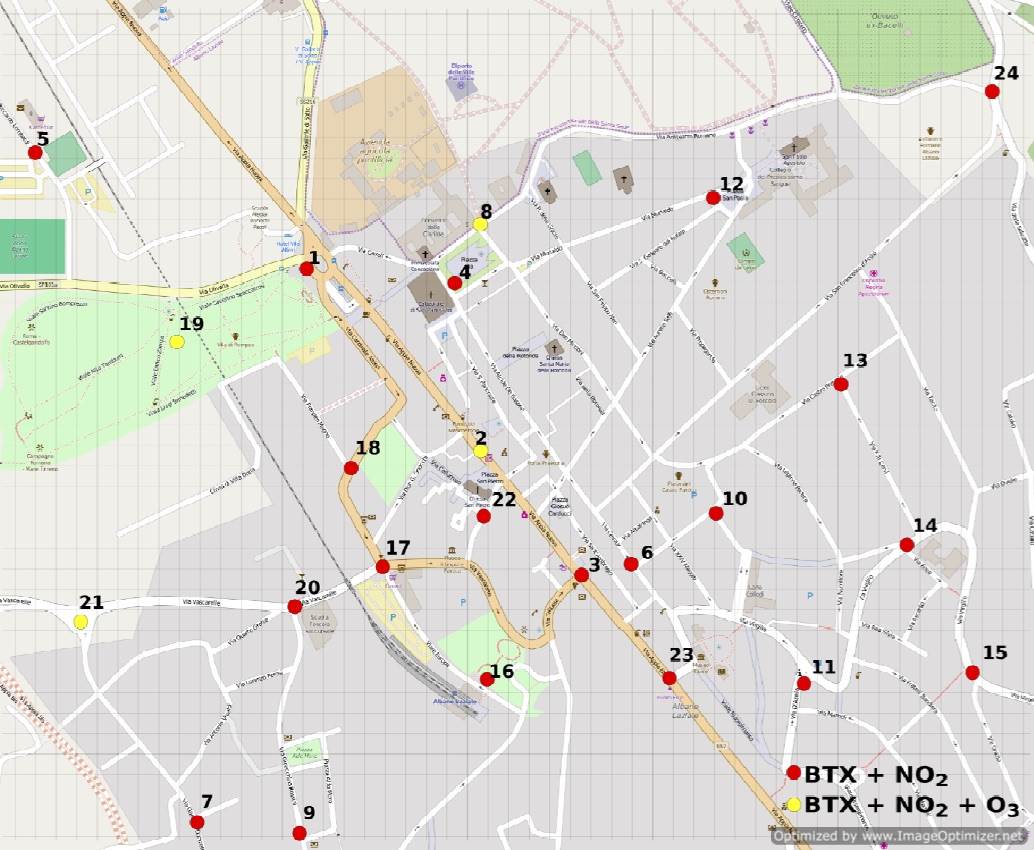Screen dimensions: 1034x850
Task: Click red marker number 3
Action: pyautogui.click(x=581, y=575)
